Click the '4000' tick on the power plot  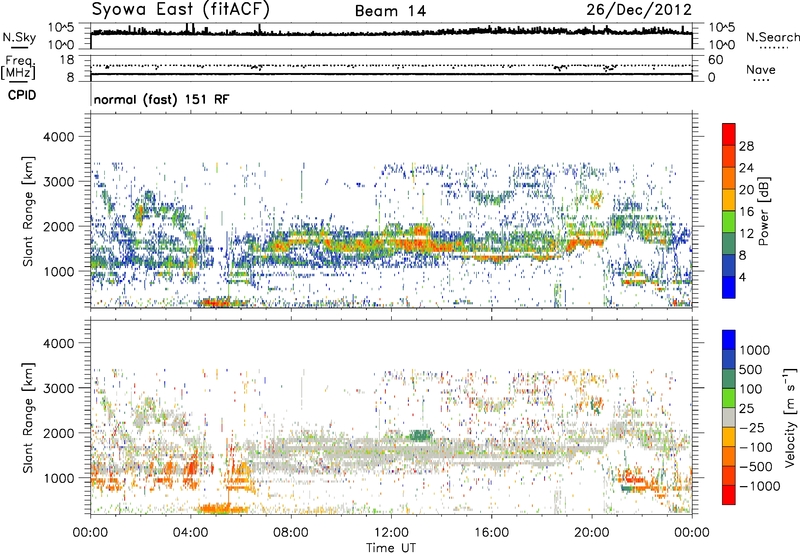[58, 137]
